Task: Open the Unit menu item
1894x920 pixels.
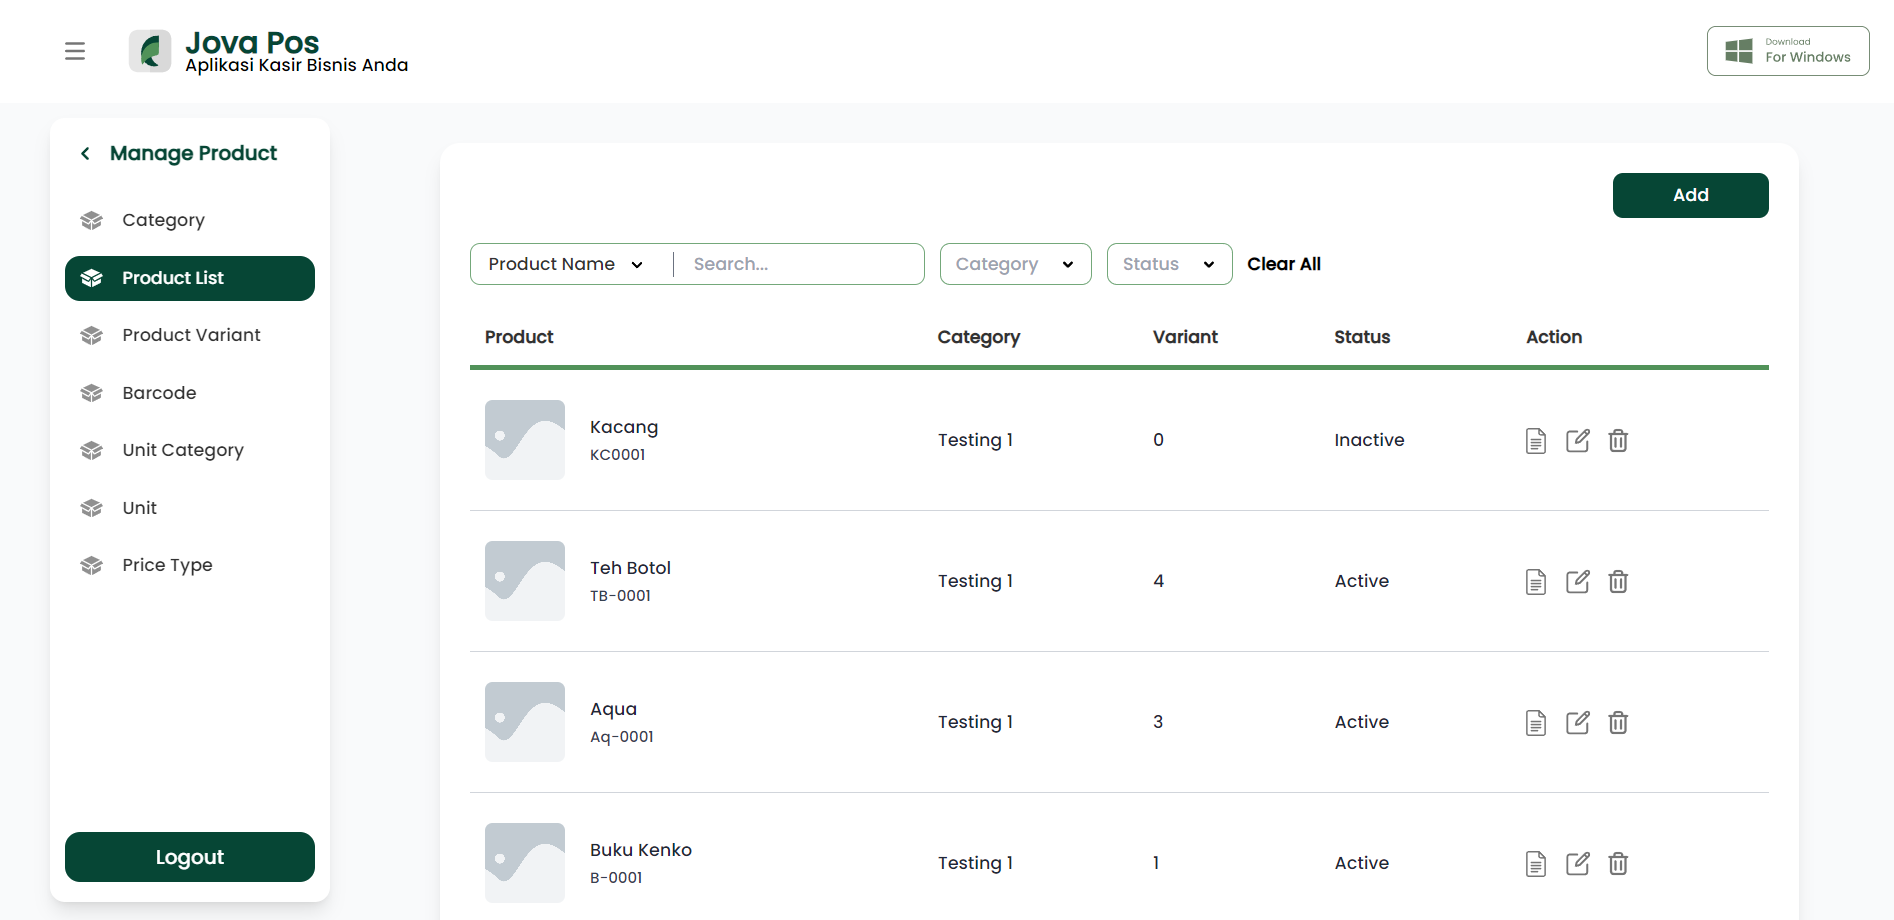Action: click(x=190, y=508)
